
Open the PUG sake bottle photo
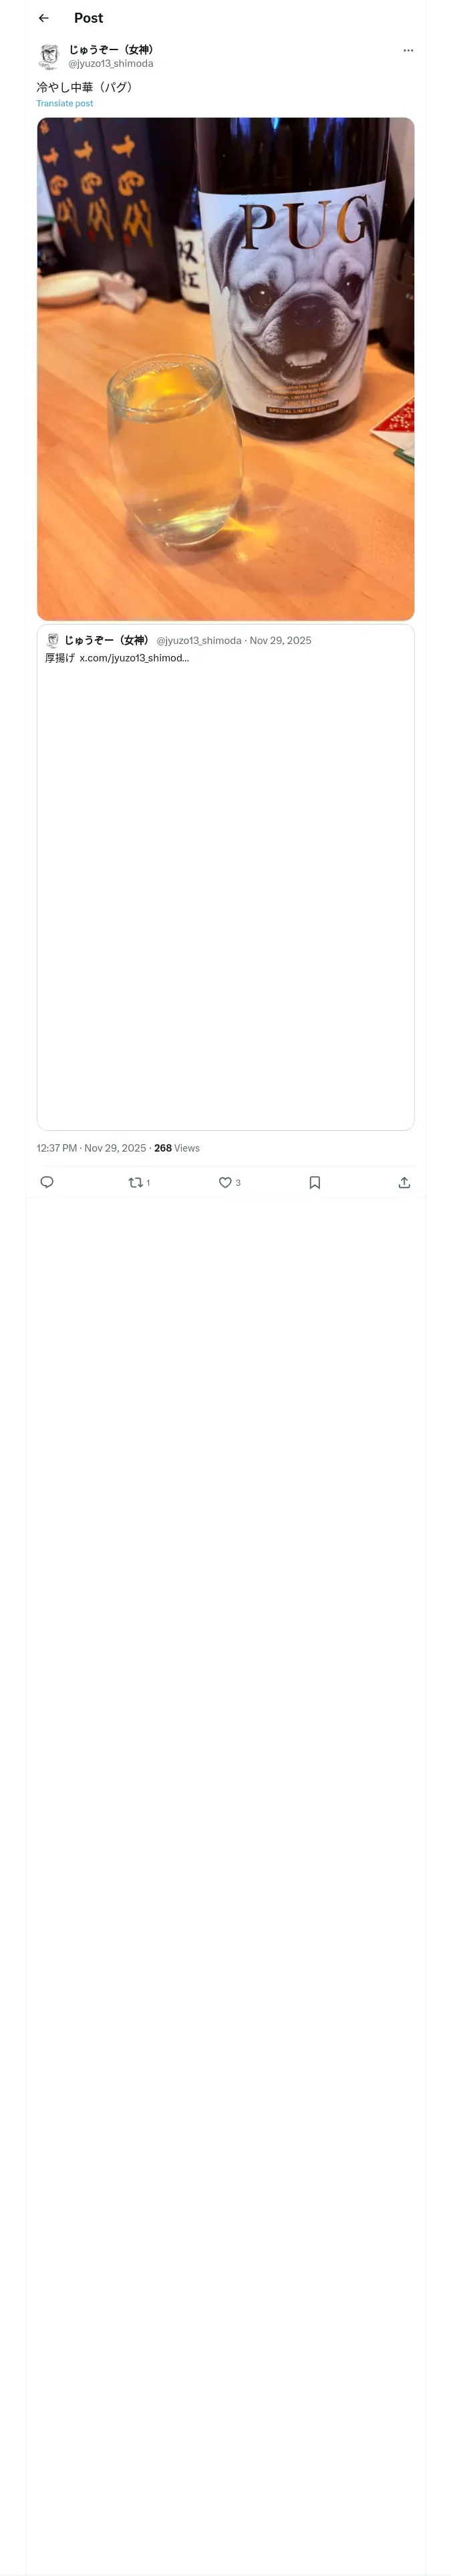pyautogui.click(x=225, y=368)
